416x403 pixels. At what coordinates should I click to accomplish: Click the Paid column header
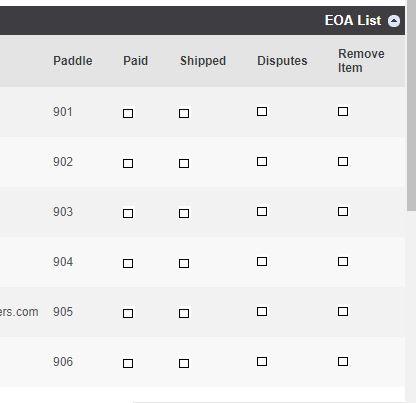[x=135, y=61]
